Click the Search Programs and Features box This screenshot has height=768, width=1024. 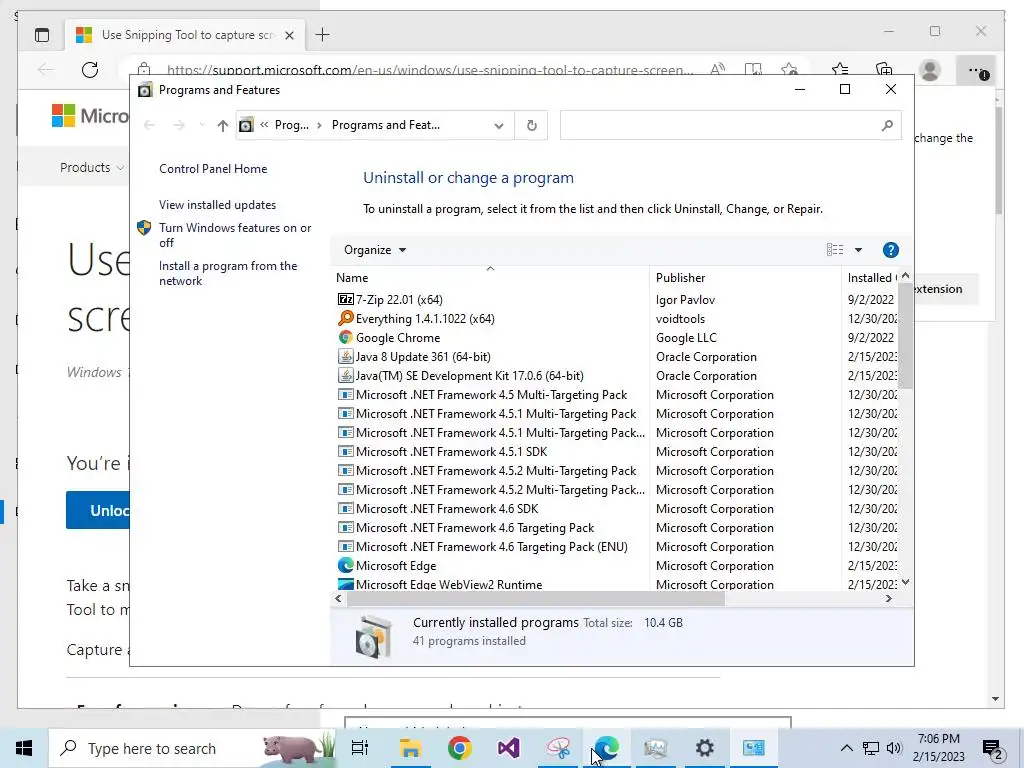(731, 125)
